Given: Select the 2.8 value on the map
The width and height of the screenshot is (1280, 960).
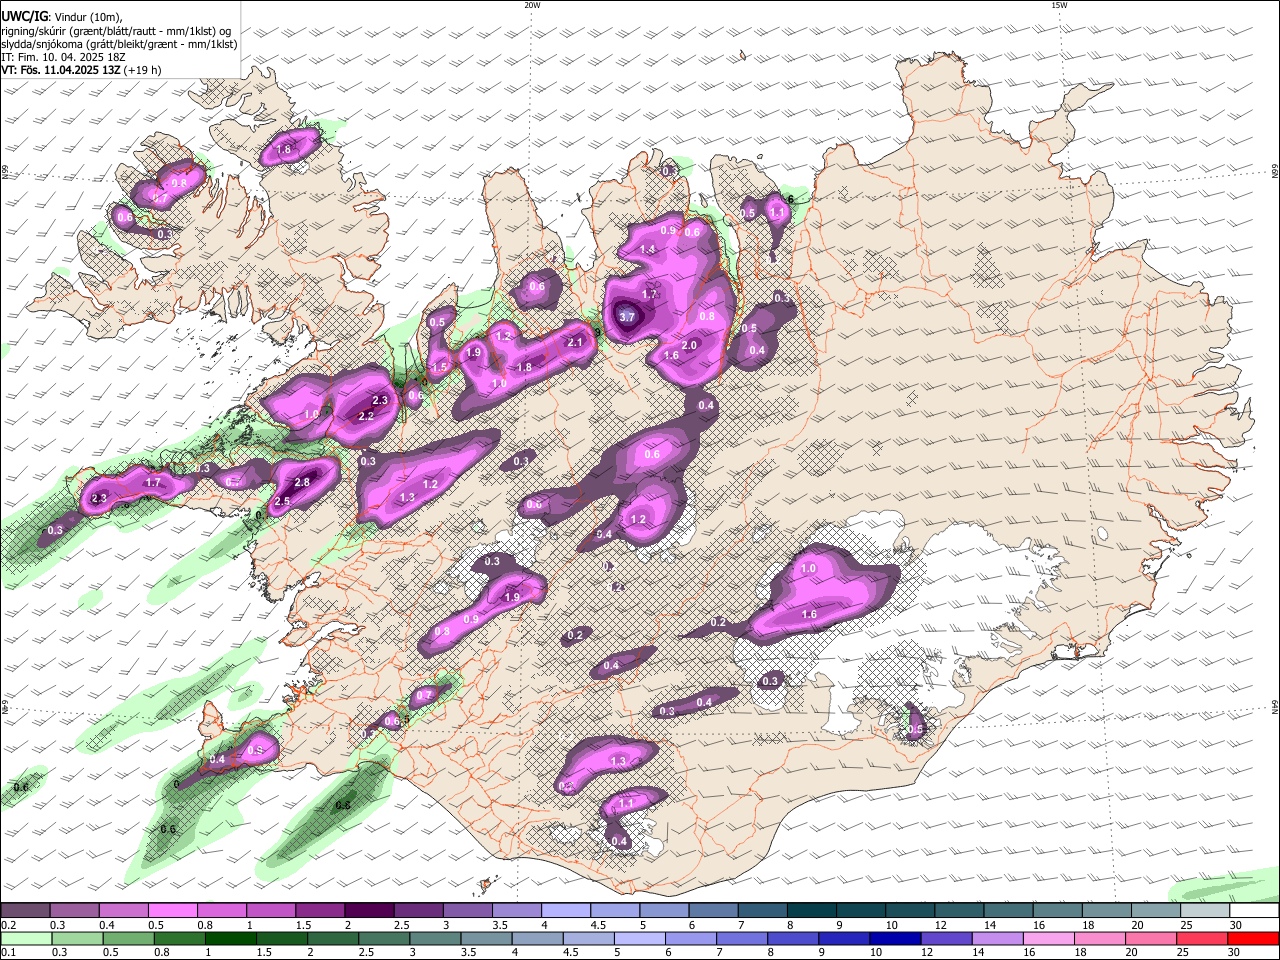Looking at the screenshot, I should click(303, 482).
